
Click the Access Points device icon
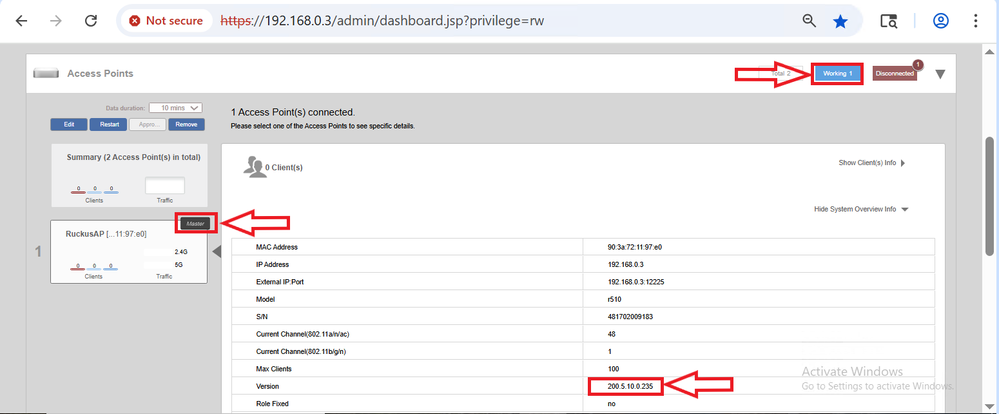(x=46, y=73)
